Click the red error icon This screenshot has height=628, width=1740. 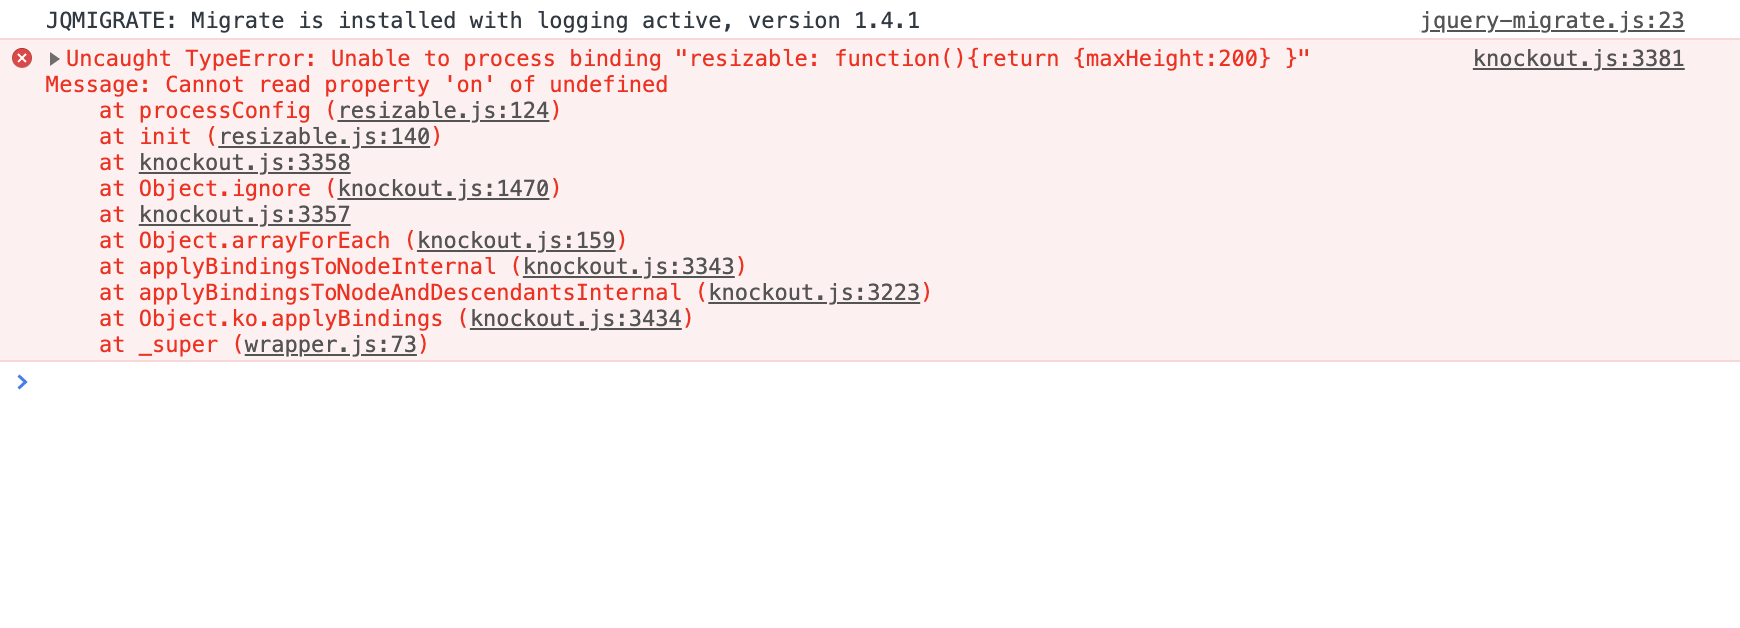pos(22,58)
